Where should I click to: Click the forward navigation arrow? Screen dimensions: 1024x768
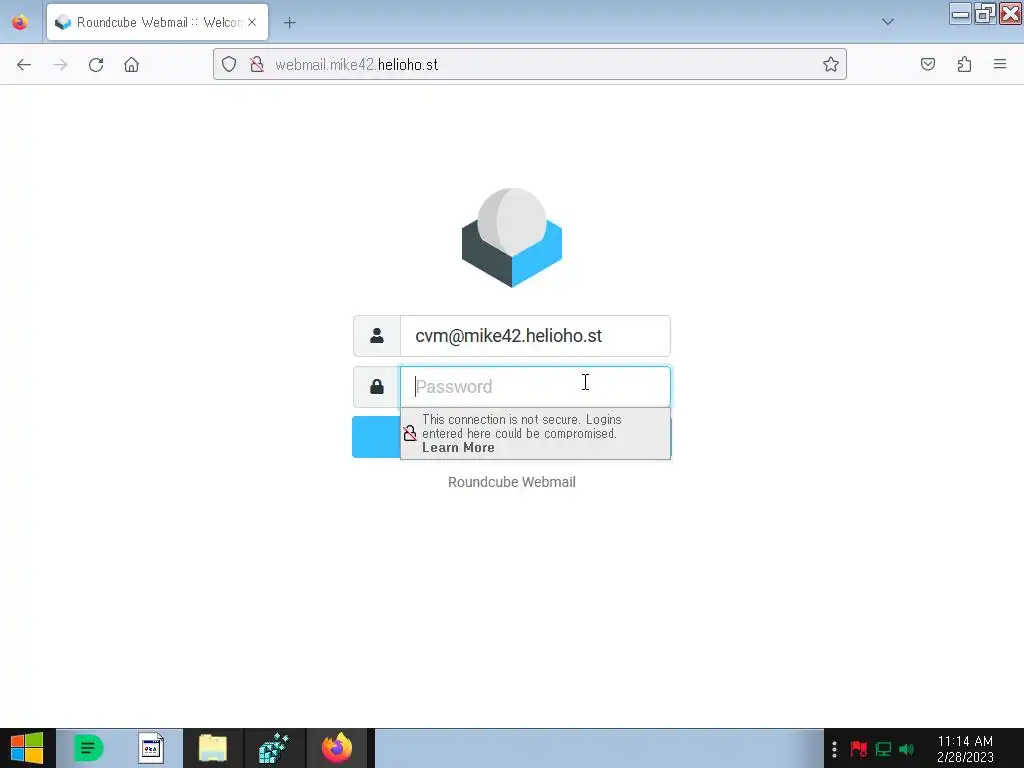point(60,65)
